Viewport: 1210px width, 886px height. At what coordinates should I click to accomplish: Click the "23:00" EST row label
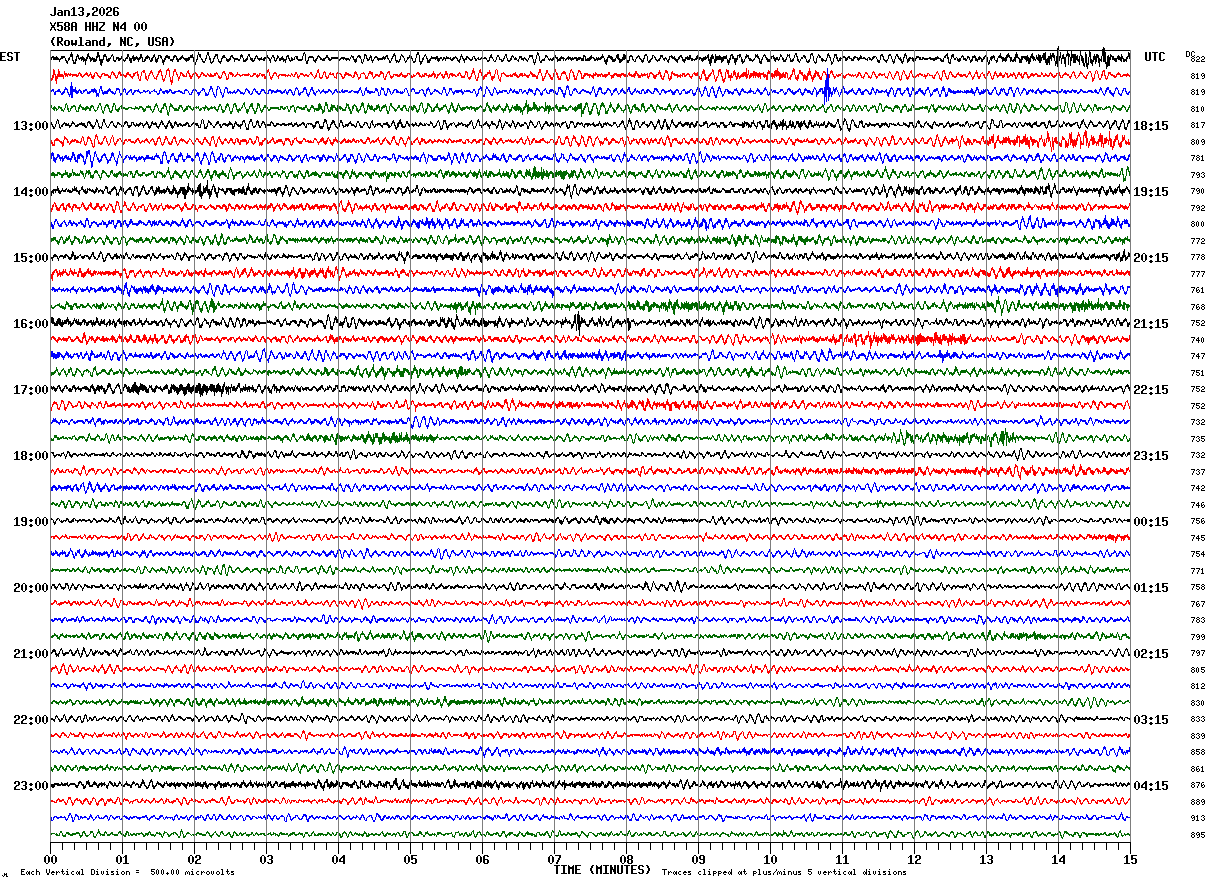coord(30,786)
